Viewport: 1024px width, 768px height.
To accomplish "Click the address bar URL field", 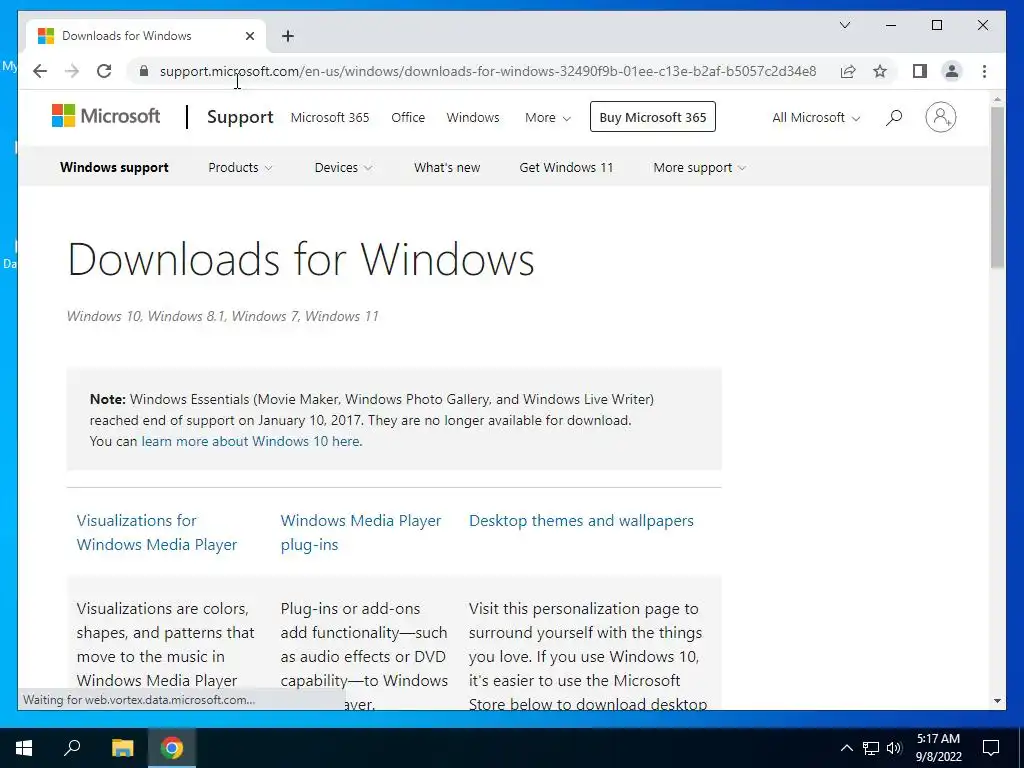I will (488, 71).
